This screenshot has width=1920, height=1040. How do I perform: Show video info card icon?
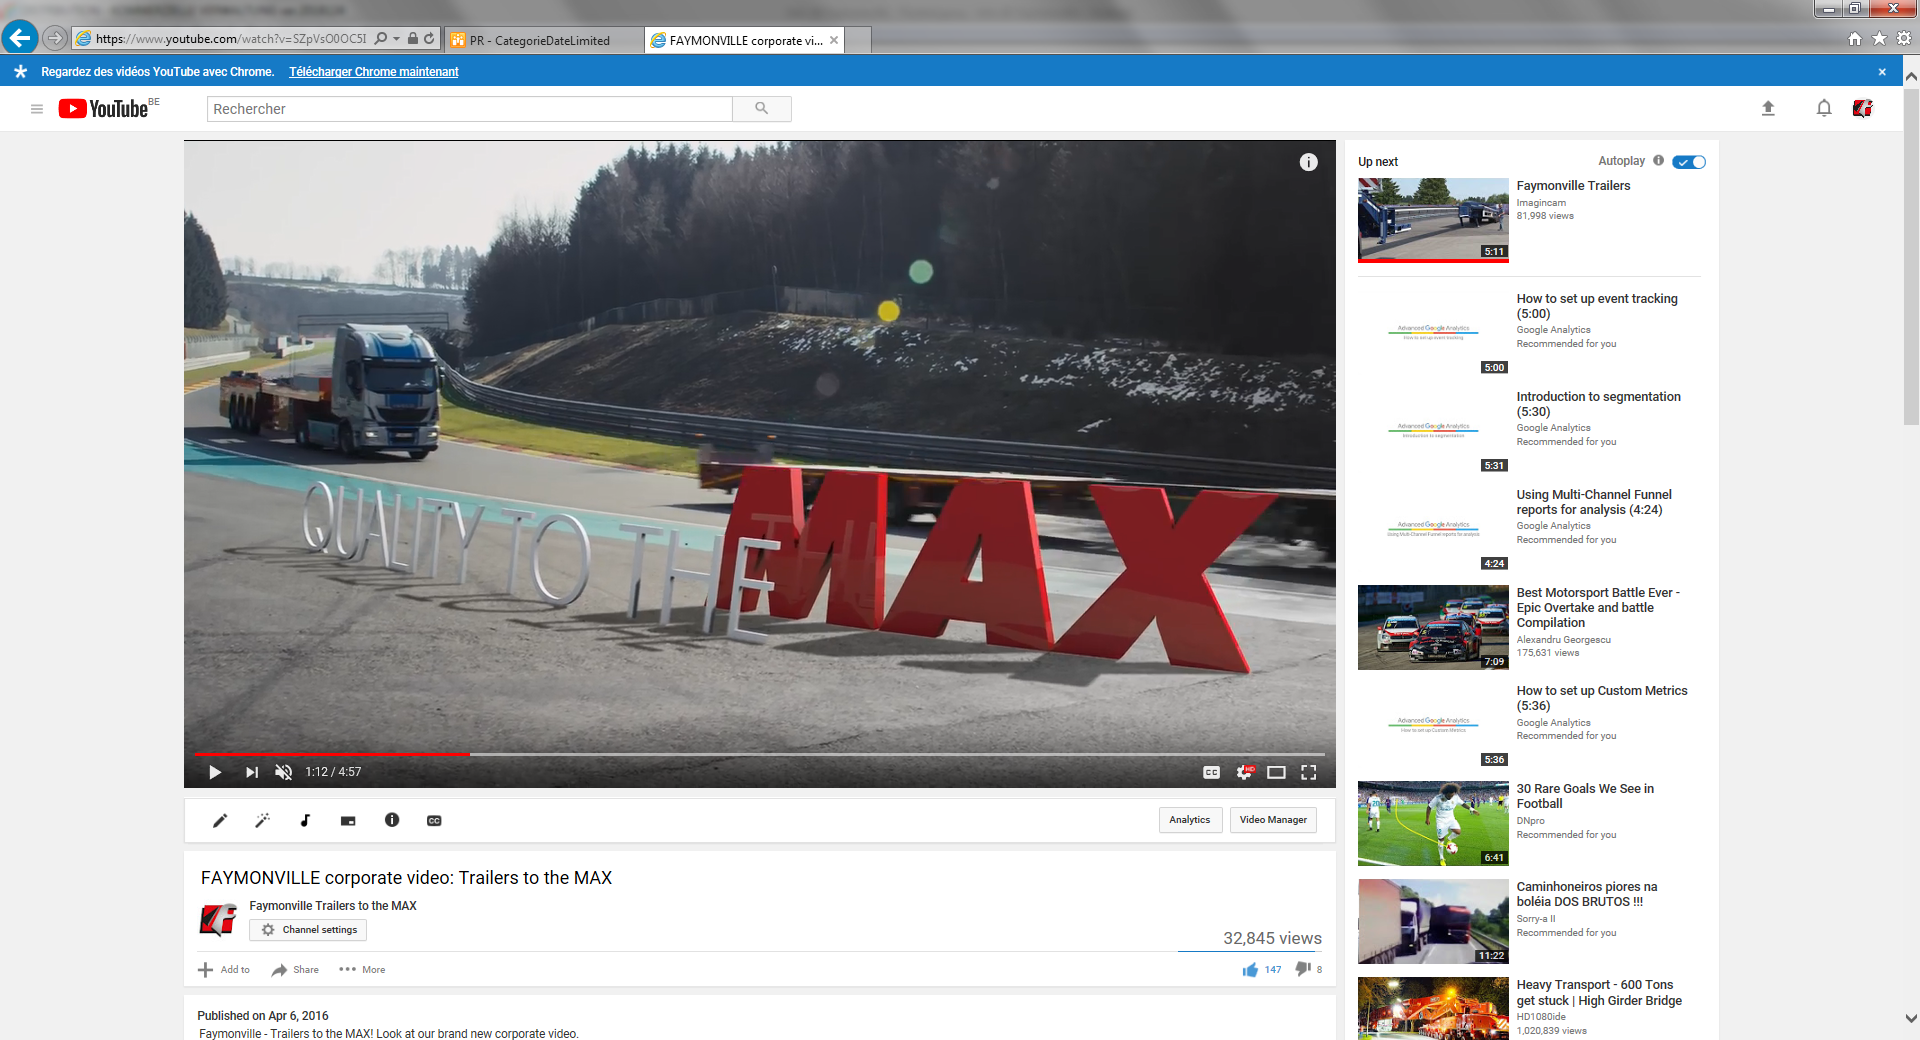click(1308, 162)
